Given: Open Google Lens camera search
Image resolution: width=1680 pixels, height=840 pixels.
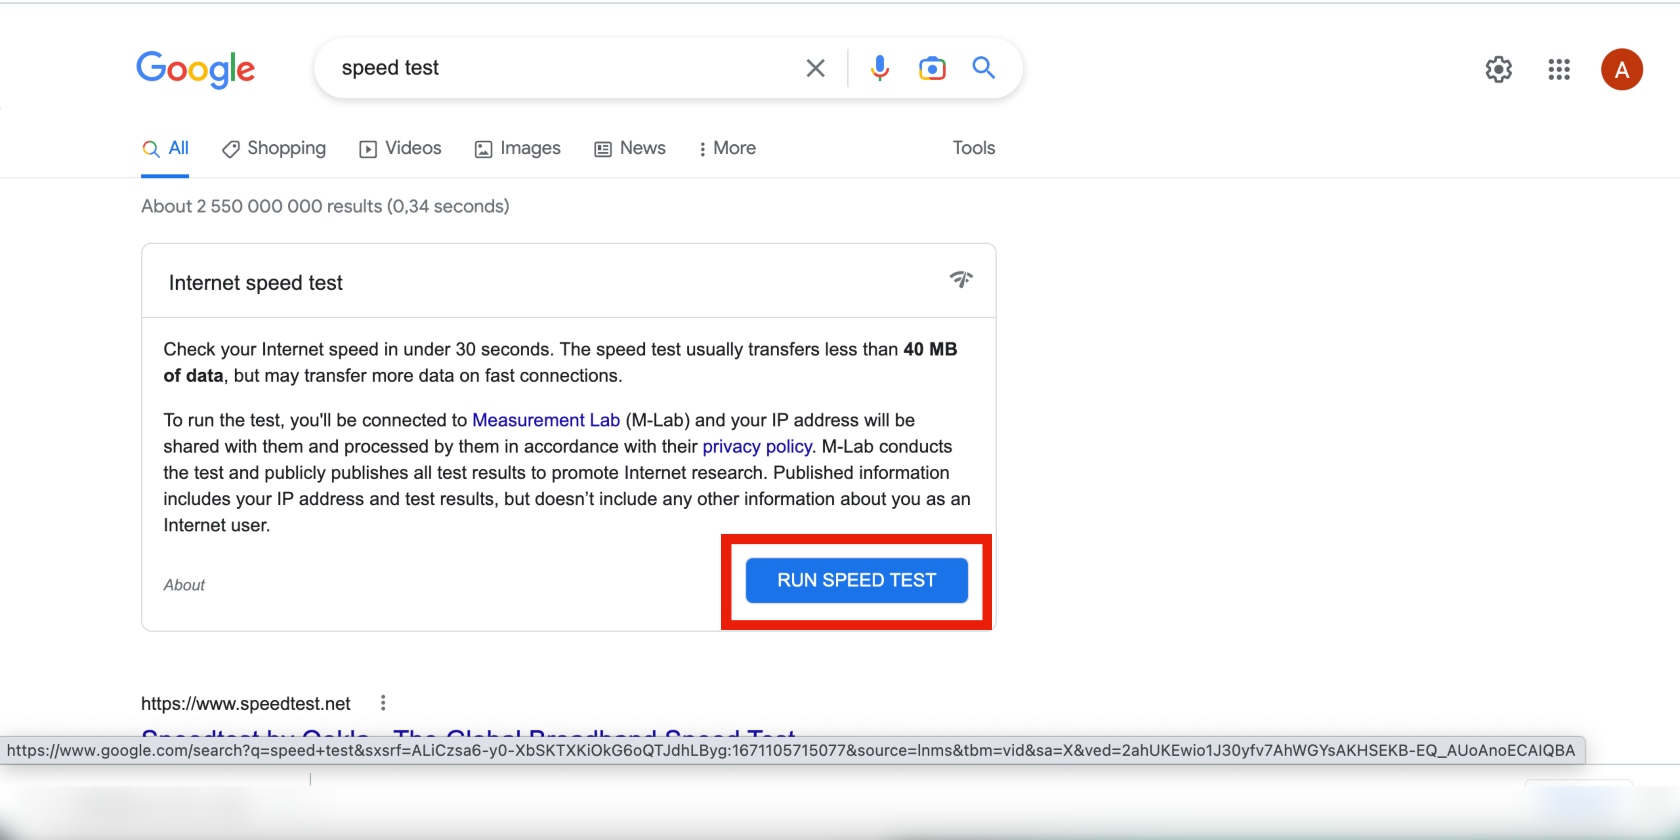Looking at the screenshot, I should coord(932,68).
